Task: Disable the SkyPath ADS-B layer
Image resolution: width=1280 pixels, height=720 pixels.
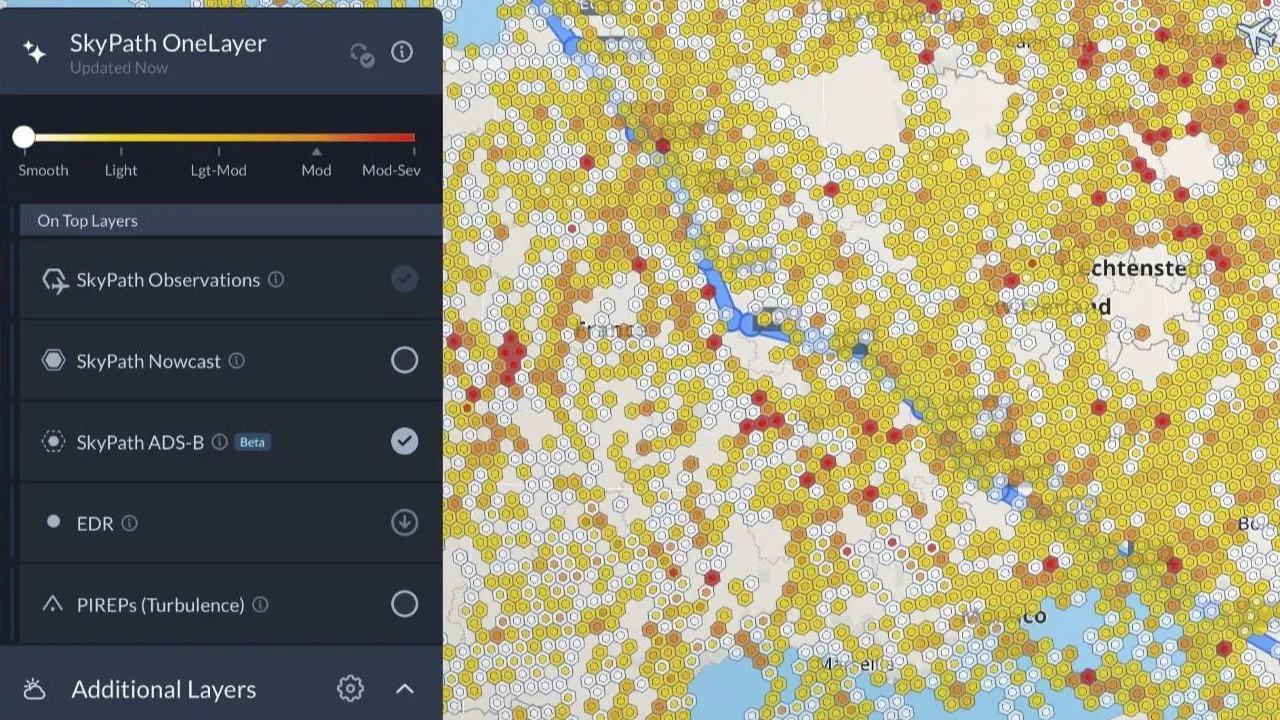Action: (x=404, y=441)
